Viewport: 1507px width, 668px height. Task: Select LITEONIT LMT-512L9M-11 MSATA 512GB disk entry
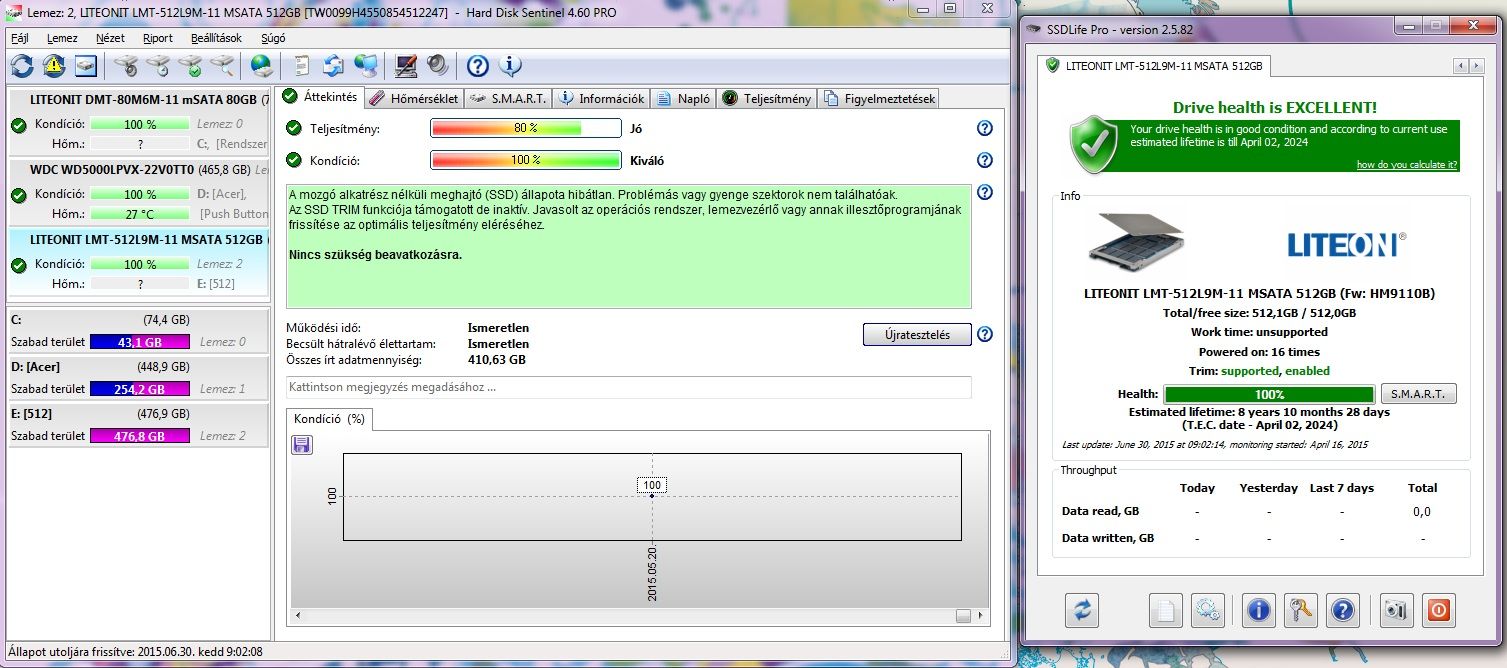click(x=138, y=263)
